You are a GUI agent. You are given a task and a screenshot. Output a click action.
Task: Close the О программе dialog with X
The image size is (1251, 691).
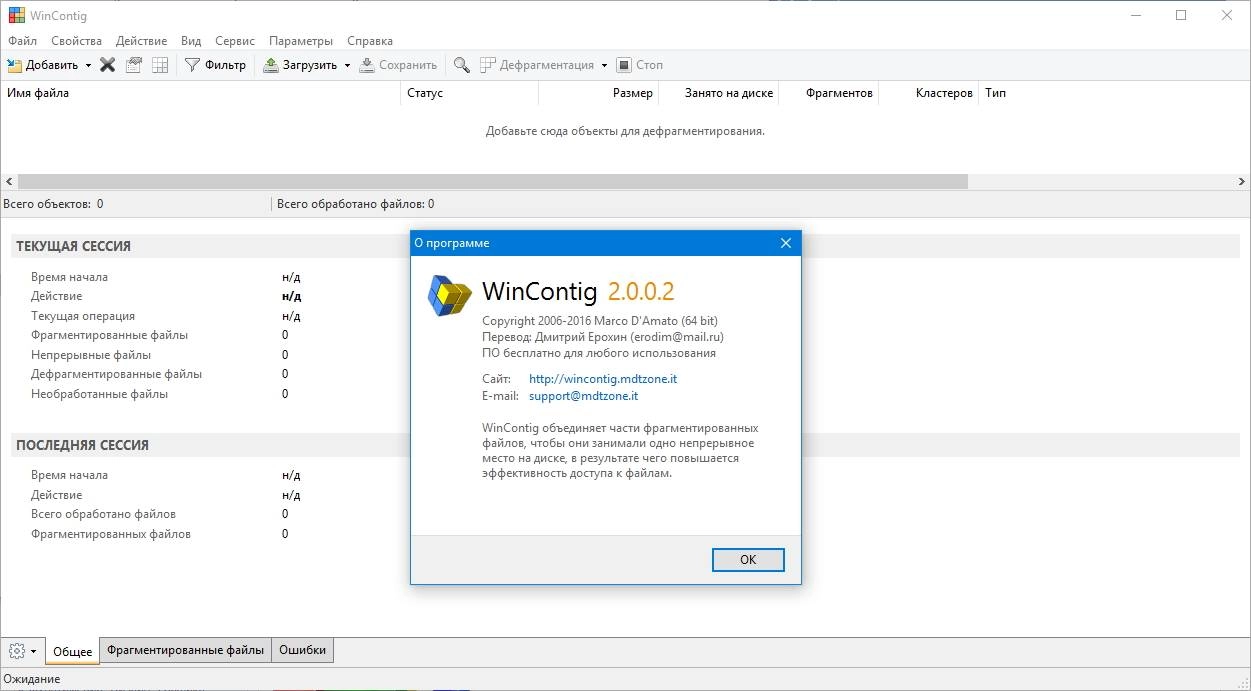(x=785, y=243)
